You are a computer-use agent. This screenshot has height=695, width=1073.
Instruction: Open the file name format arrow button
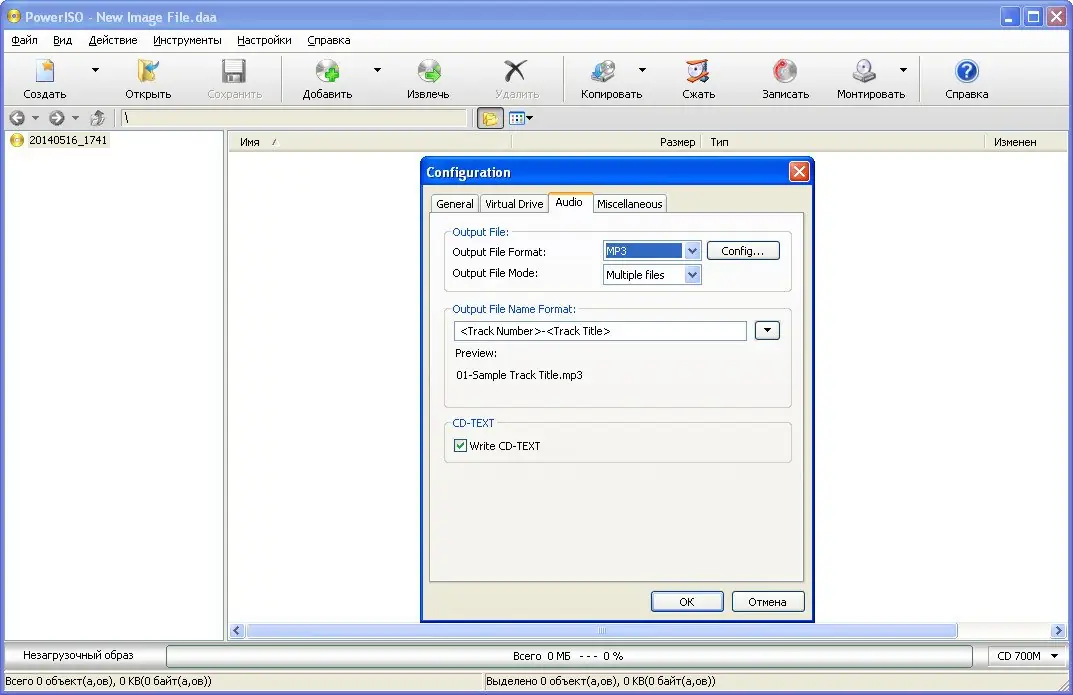pyautogui.click(x=767, y=330)
